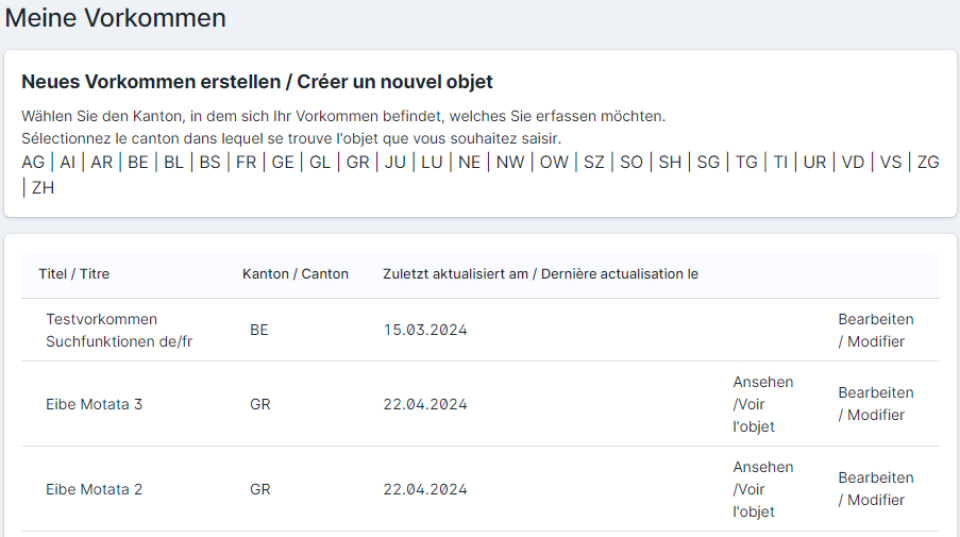Select the GE canton link
Image resolution: width=960 pixels, height=537 pixels.
[x=283, y=162]
